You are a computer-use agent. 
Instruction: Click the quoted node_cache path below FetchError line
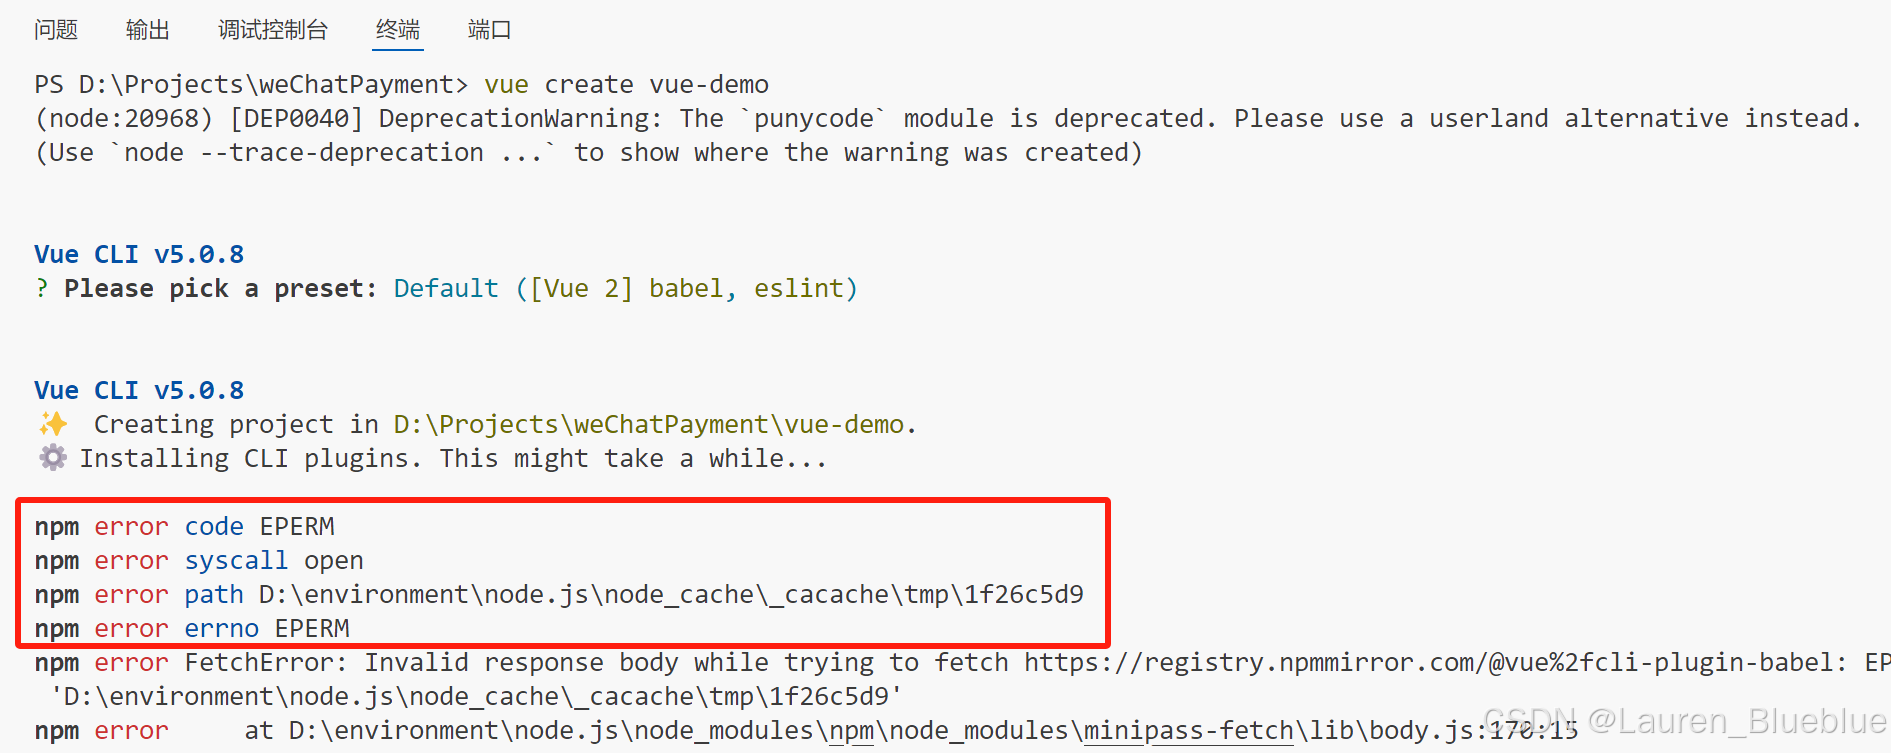[476, 697]
